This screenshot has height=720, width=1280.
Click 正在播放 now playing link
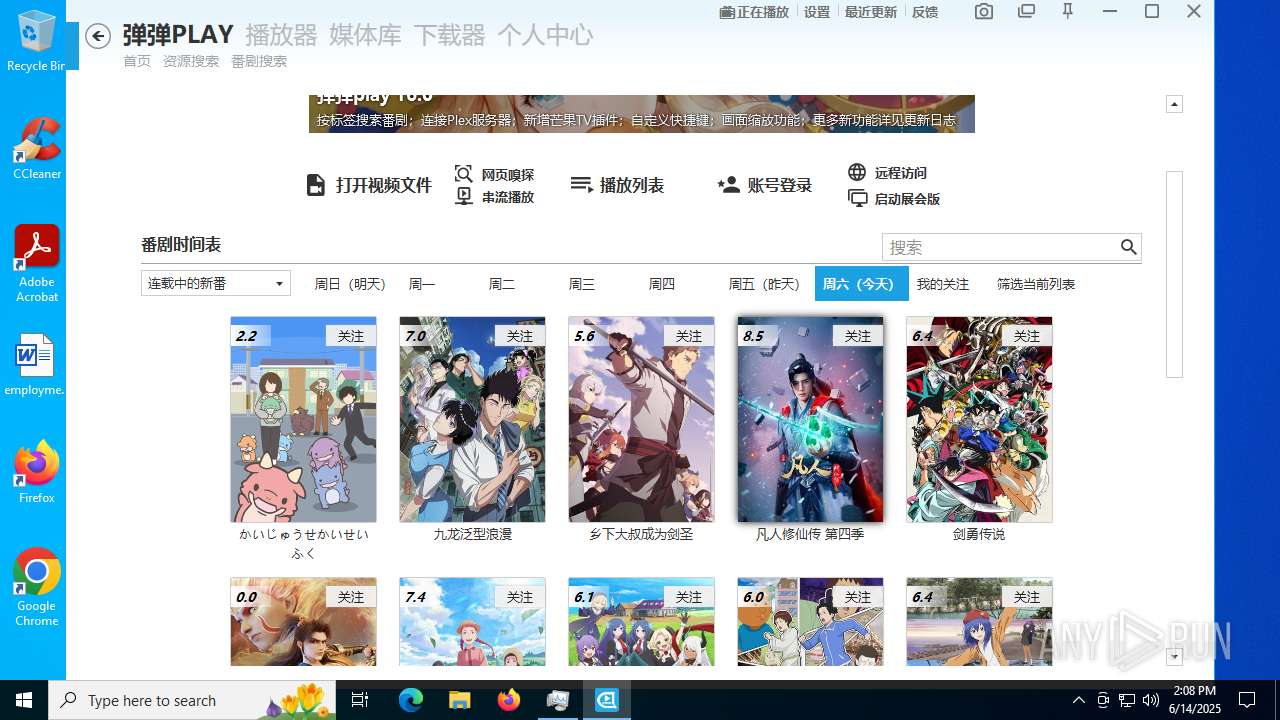754,12
